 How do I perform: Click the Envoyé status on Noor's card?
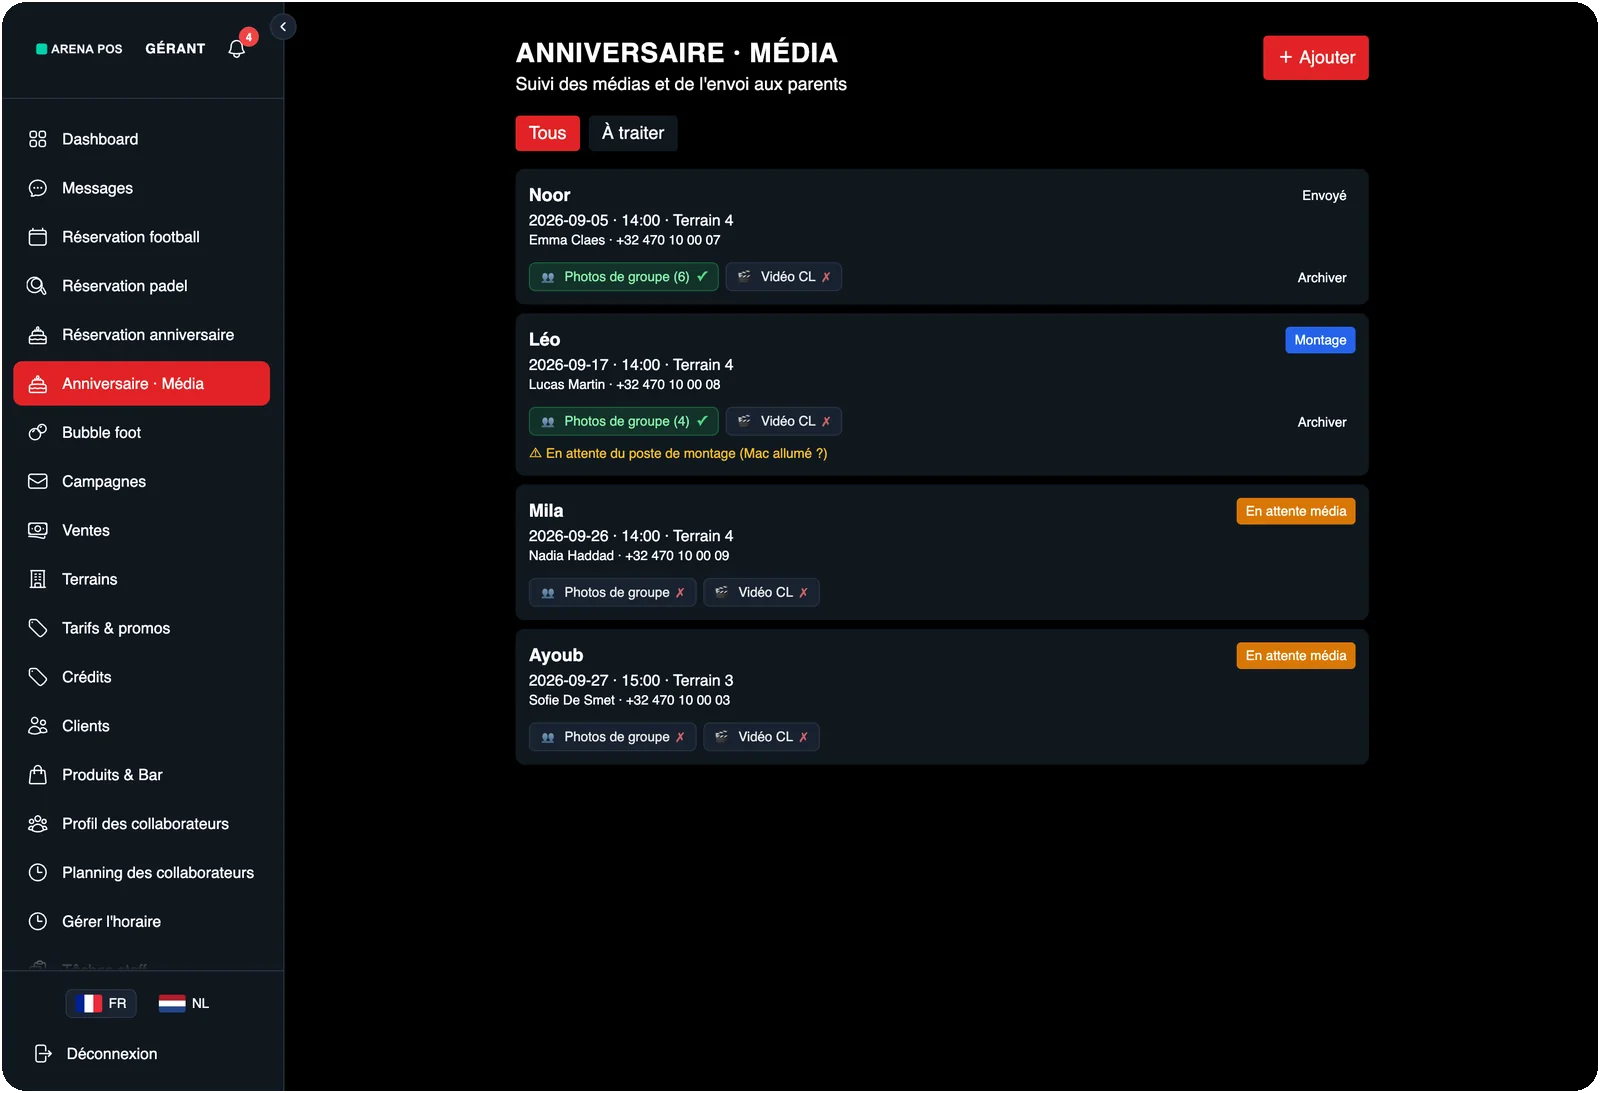[x=1324, y=196]
